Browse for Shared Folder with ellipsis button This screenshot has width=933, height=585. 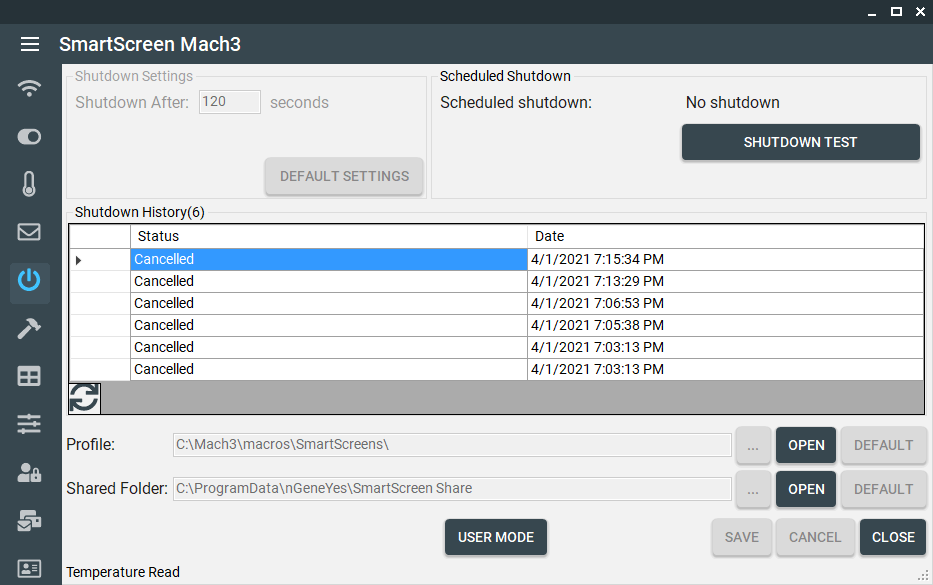[753, 489]
